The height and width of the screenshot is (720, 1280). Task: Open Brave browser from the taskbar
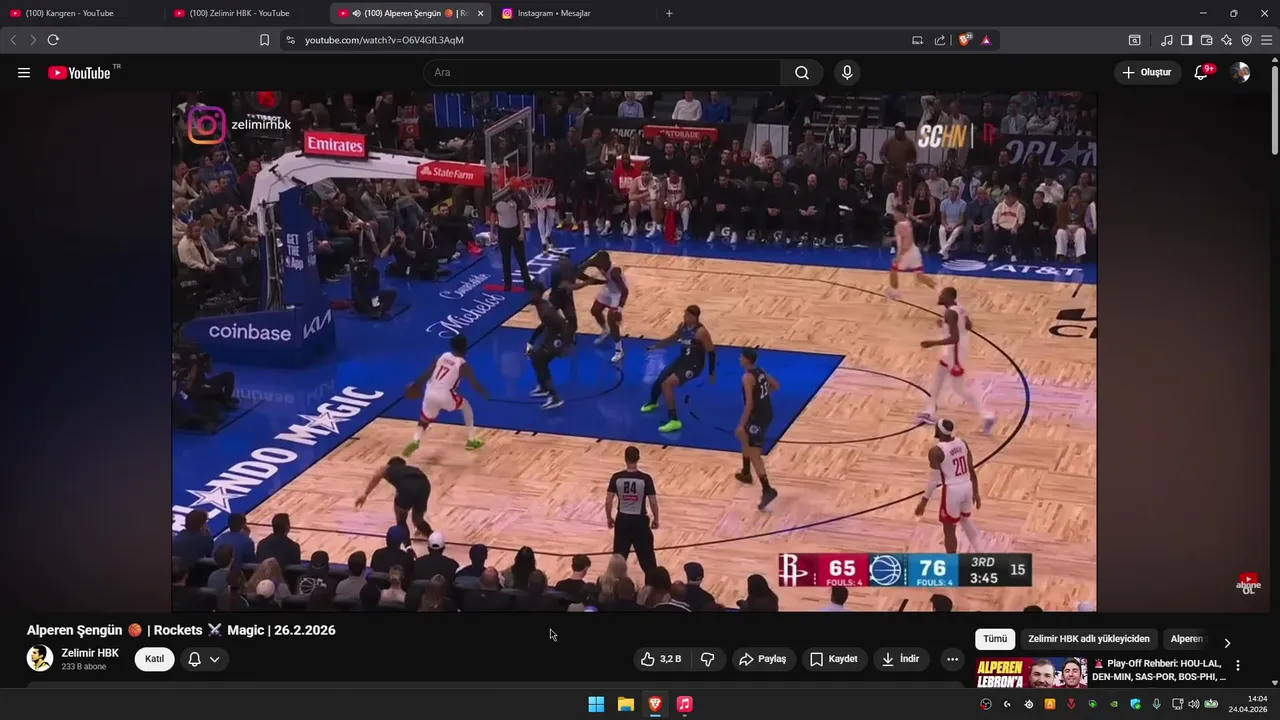(655, 704)
